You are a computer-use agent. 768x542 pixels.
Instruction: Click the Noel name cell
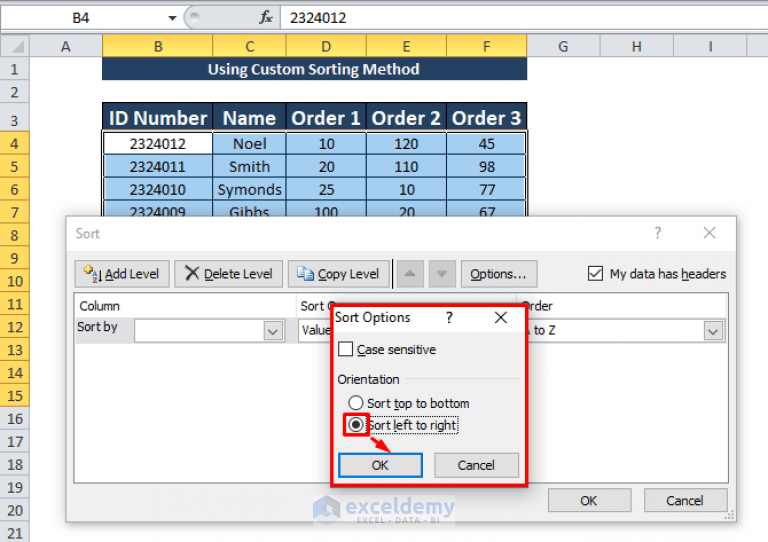(249, 144)
